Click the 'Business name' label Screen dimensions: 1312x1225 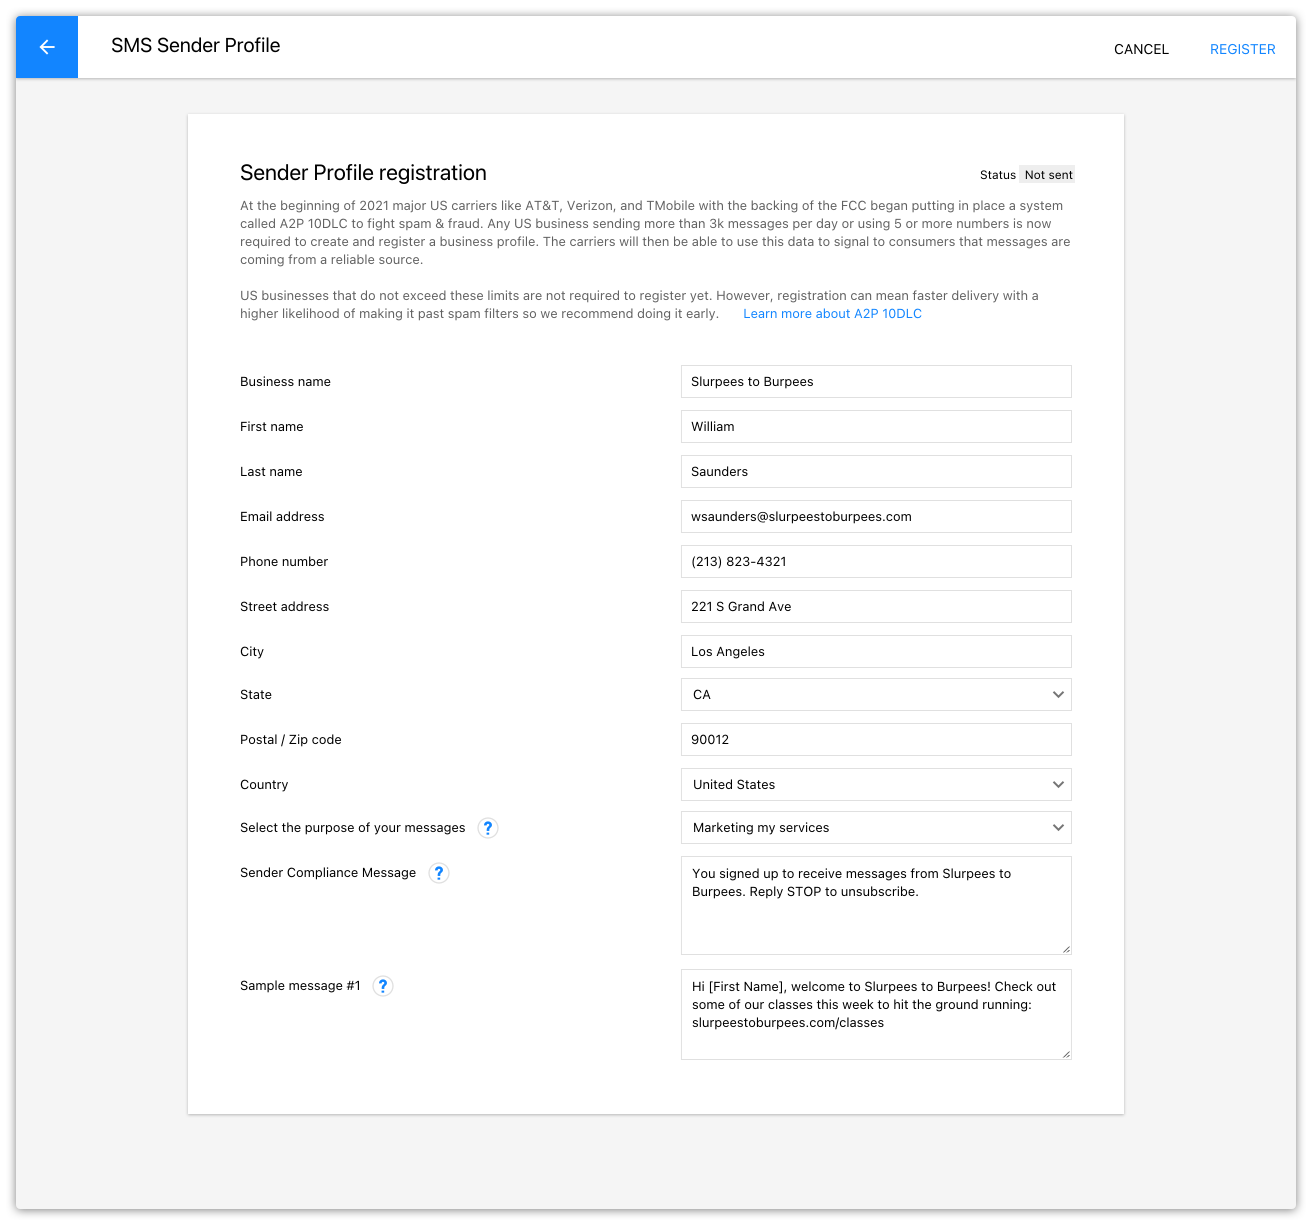285,382
